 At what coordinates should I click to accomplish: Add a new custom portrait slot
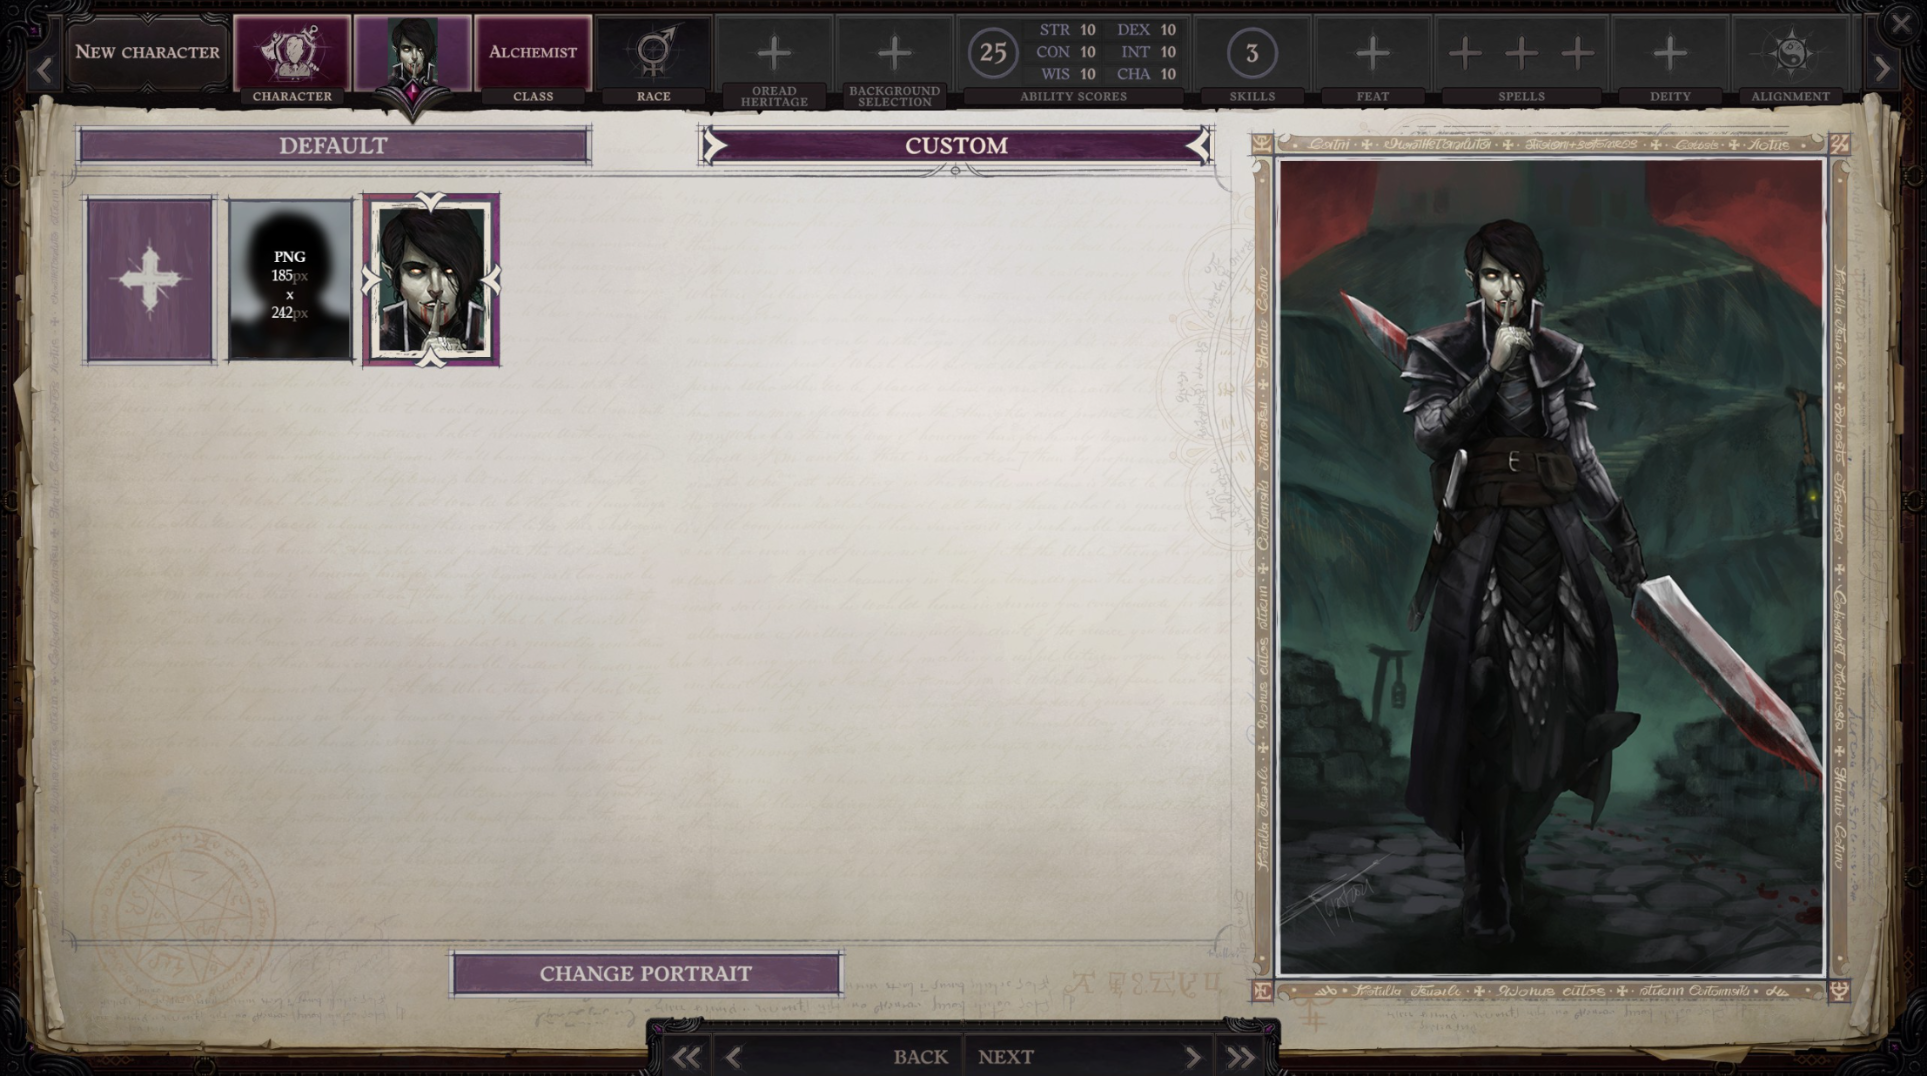150,279
